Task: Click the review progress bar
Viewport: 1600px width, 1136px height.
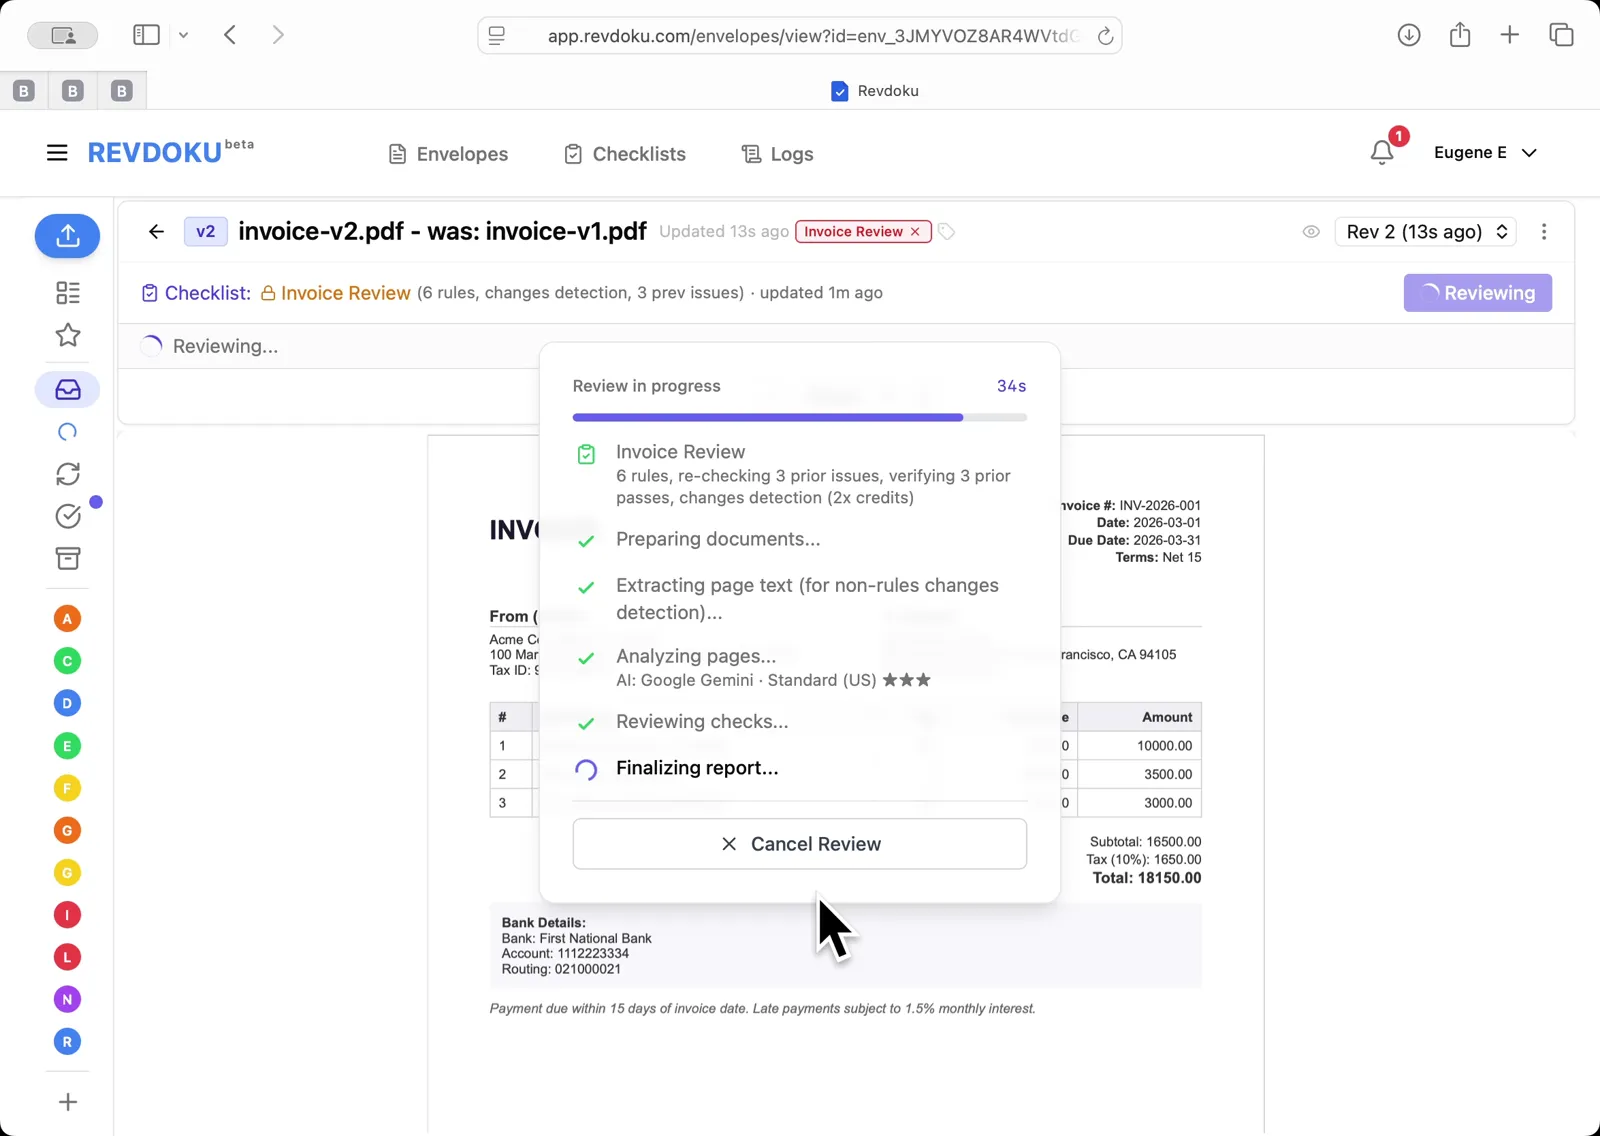Action: click(799, 417)
